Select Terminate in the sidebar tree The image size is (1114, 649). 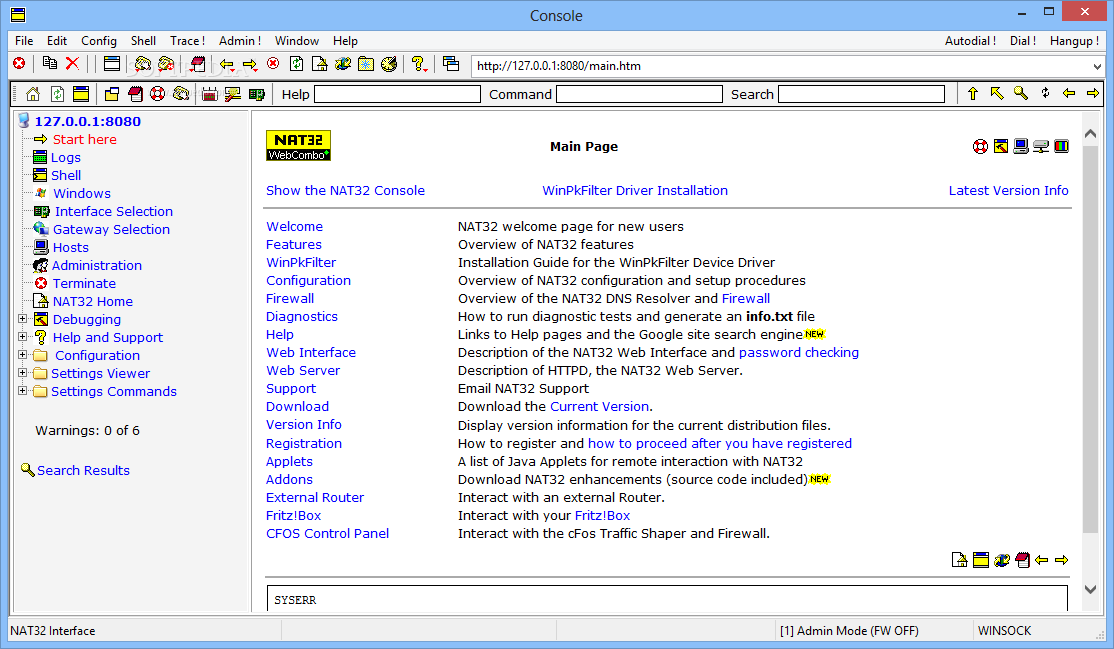click(x=84, y=283)
